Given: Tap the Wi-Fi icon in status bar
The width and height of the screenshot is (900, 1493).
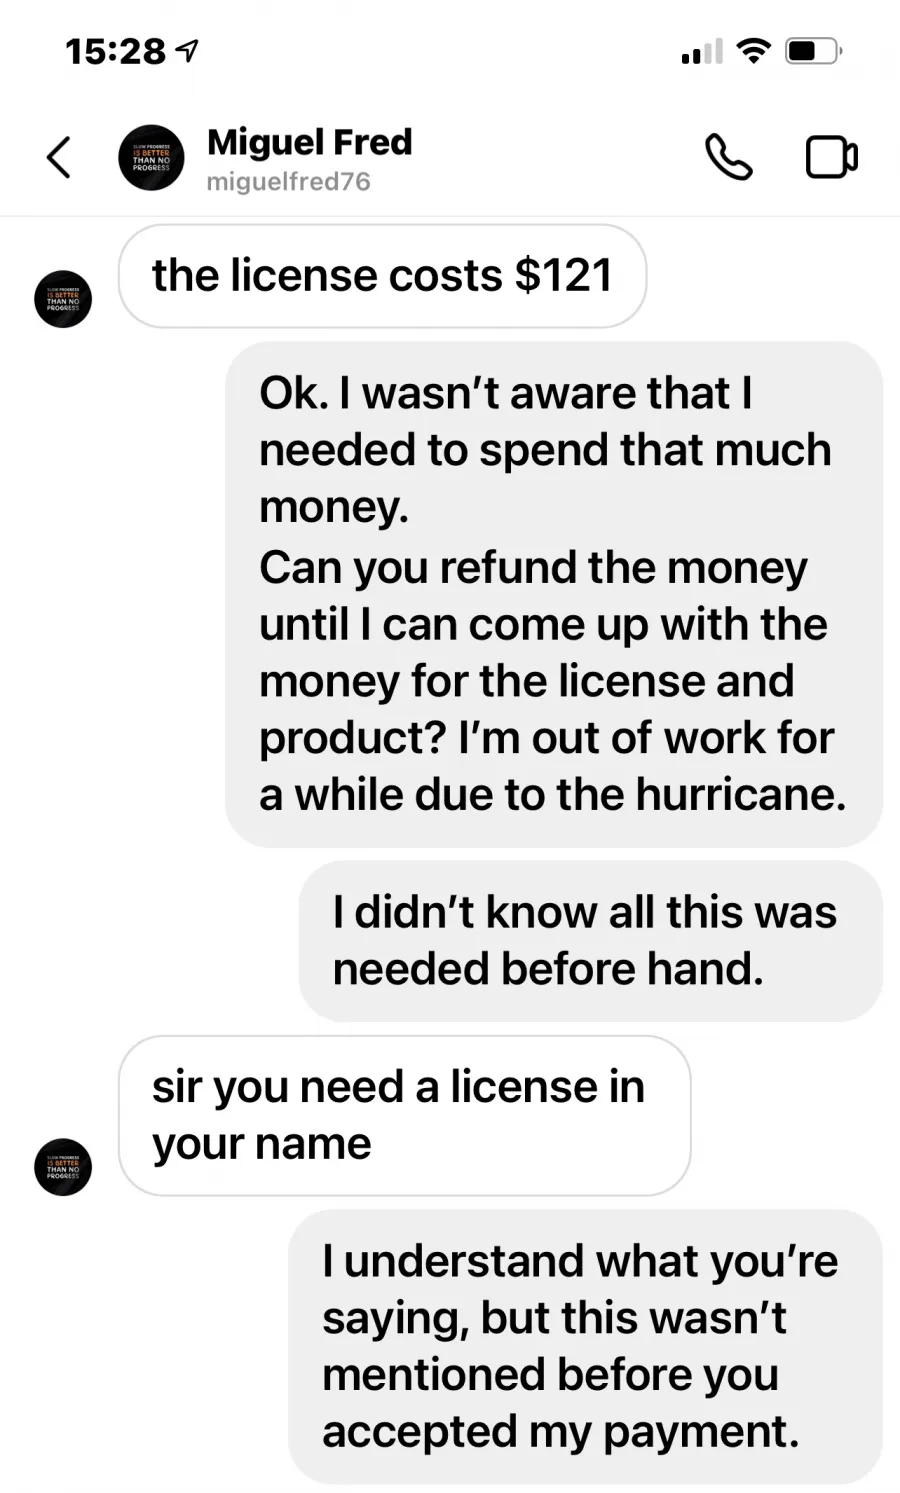Looking at the screenshot, I should [x=753, y=50].
